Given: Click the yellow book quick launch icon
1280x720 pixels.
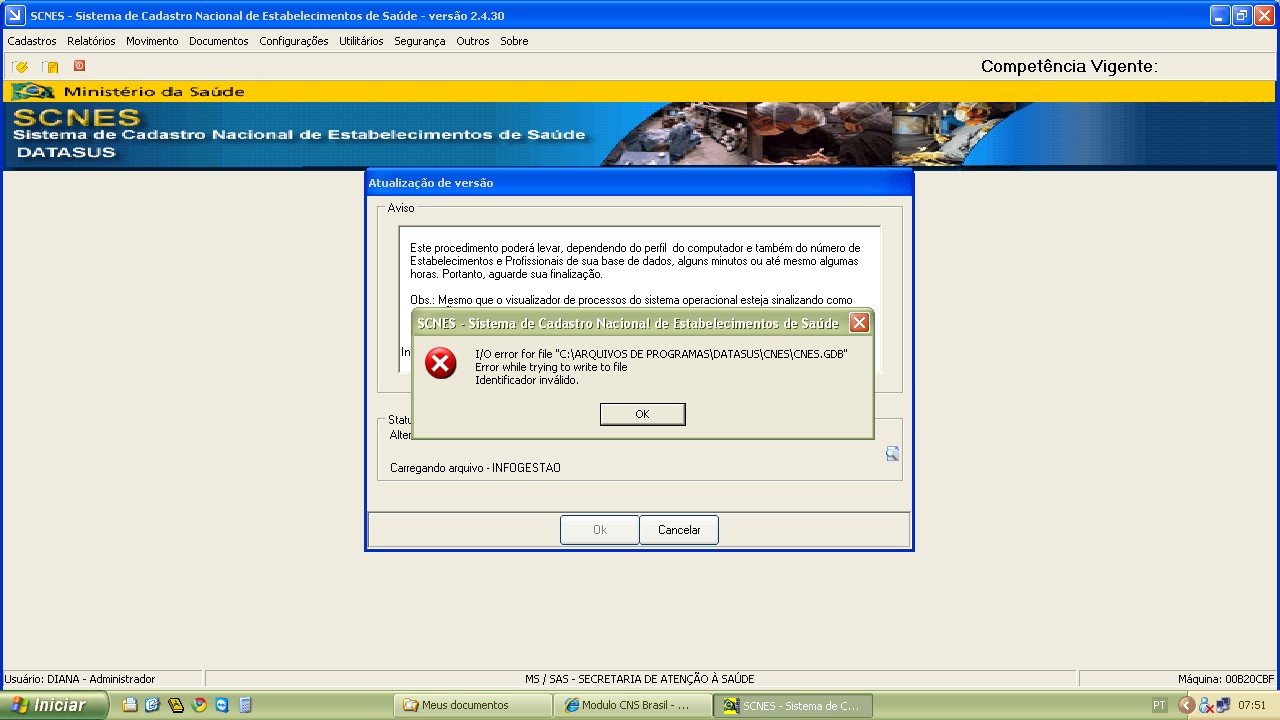Looking at the screenshot, I should tap(176, 705).
